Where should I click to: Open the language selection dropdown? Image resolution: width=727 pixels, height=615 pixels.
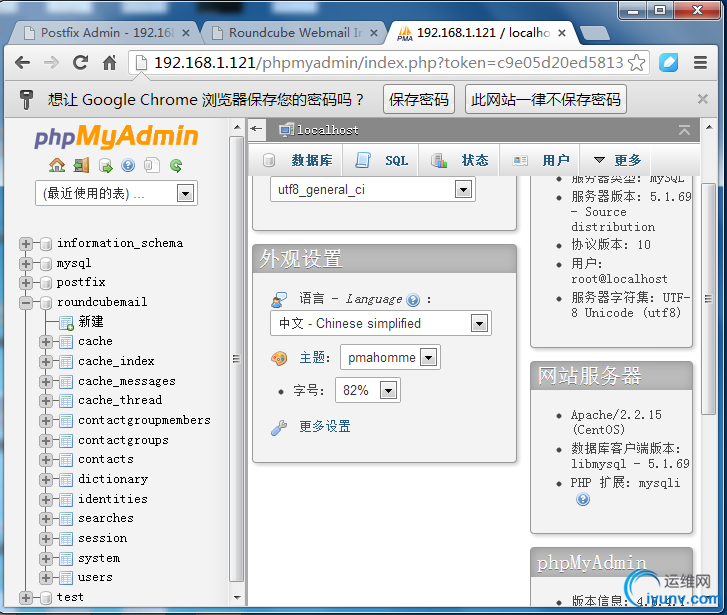pos(381,323)
